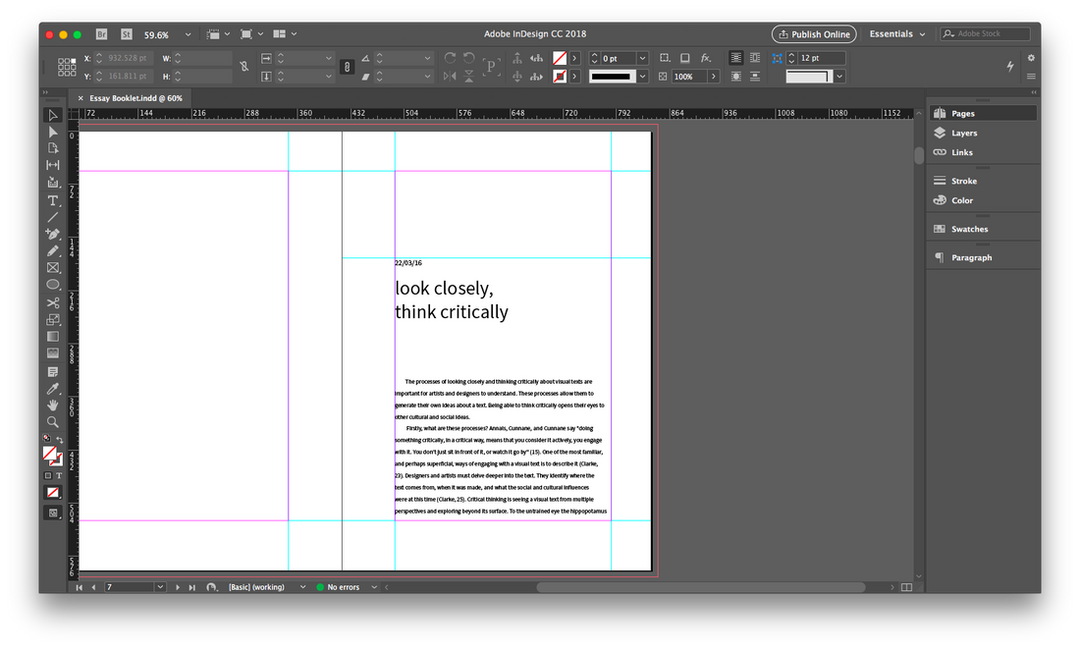This screenshot has height=649, width=1080.
Task: Choose the Direct Selection tool
Action: tap(53, 132)
